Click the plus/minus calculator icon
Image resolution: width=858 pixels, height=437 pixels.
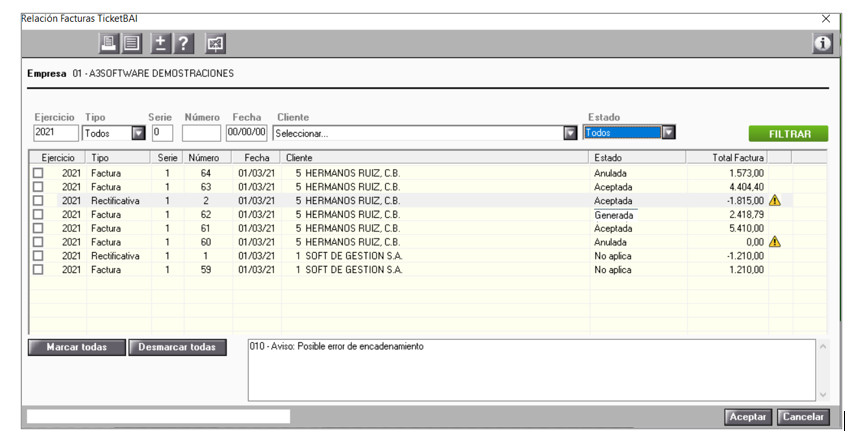pos(160,43)
